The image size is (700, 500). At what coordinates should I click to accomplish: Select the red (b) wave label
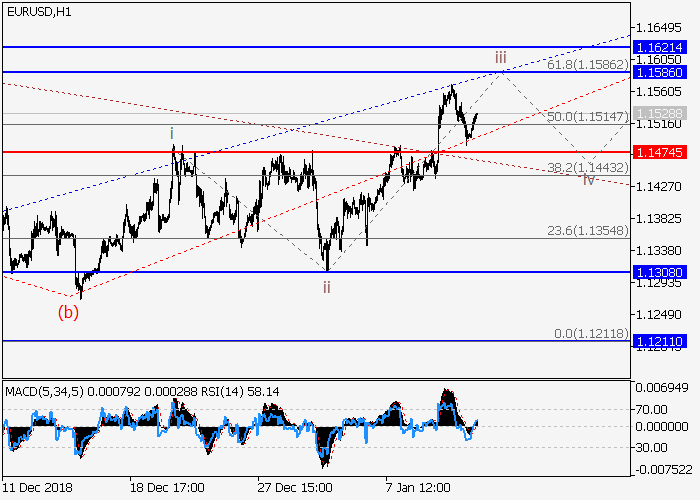point(68,311)
